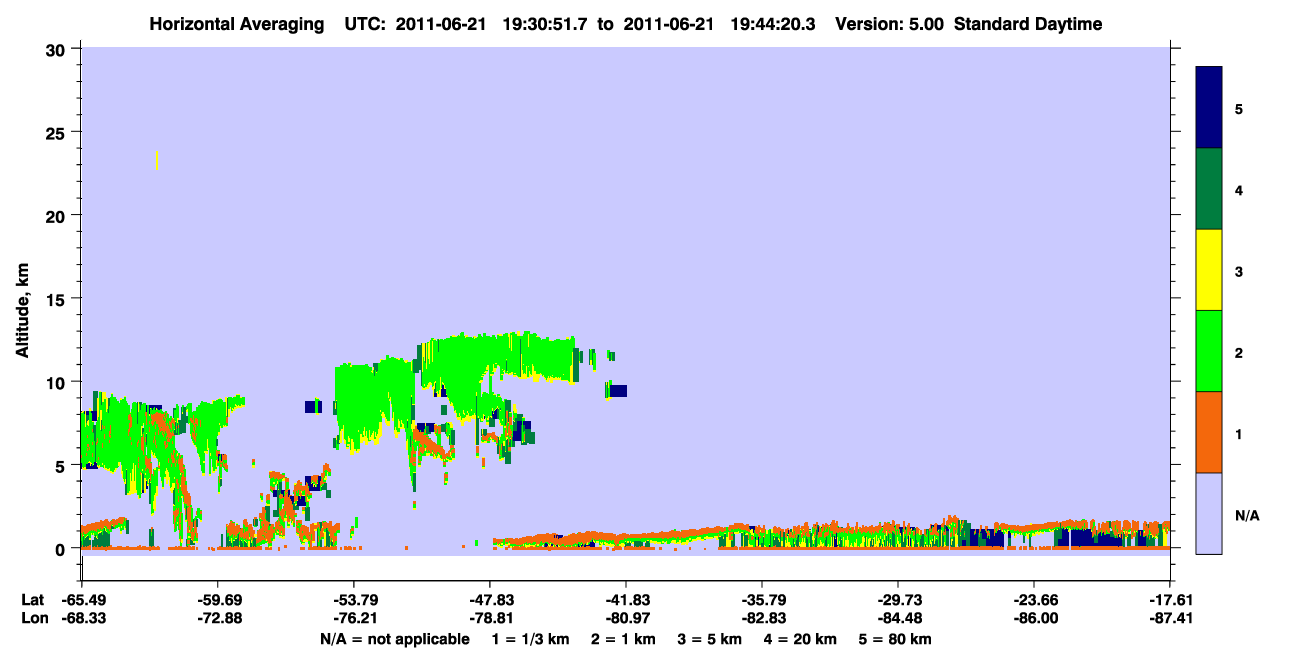1300x667 pixels.
Task: Click the dark green level 4 color swatch
Action: coord(1209,189)
